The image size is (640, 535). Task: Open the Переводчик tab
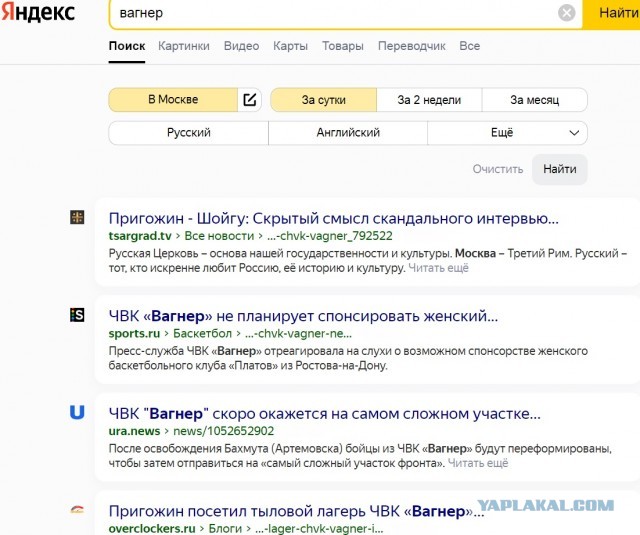coord(411,46)
